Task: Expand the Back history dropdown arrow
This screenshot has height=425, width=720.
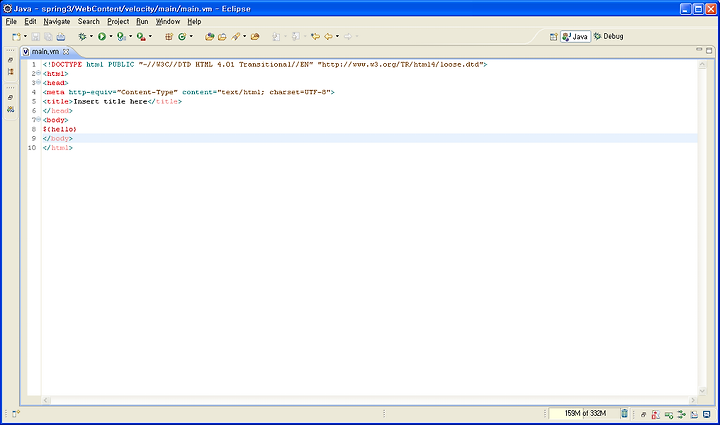Action: (x=338, y=36)
